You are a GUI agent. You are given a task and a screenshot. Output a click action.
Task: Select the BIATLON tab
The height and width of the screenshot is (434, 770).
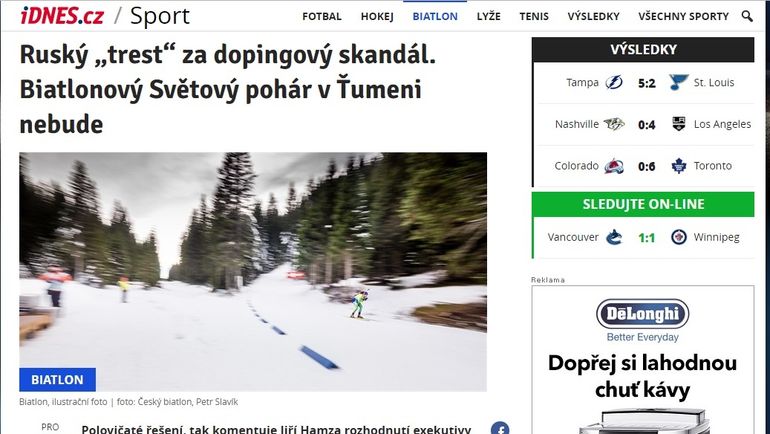[435, 16]
